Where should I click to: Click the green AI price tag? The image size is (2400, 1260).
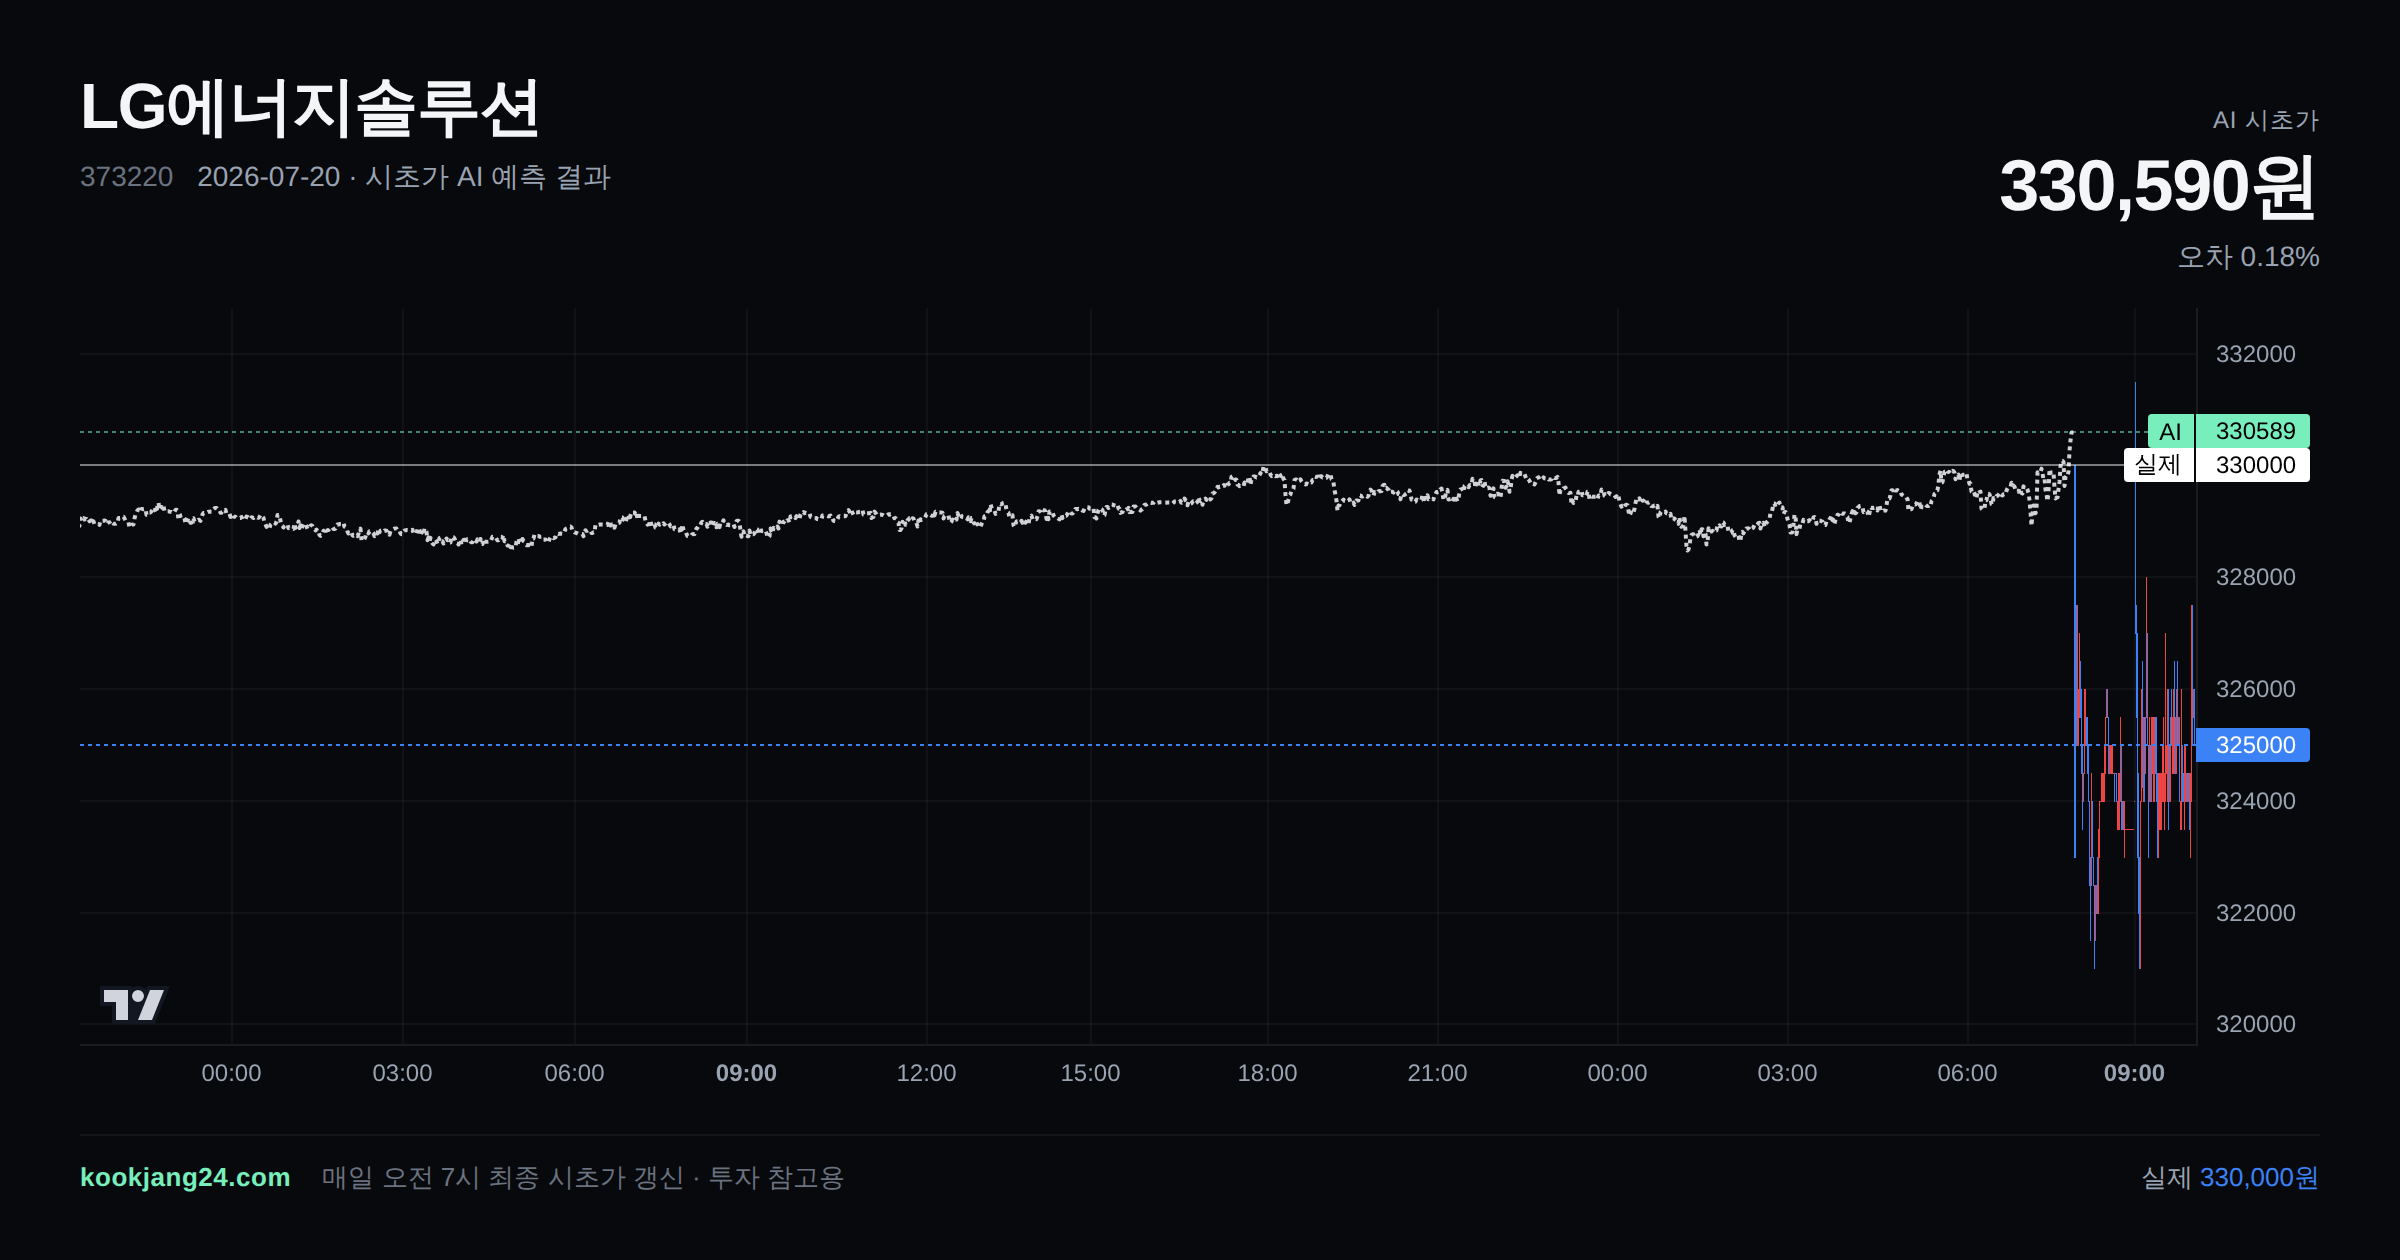tap(2170, 431)
